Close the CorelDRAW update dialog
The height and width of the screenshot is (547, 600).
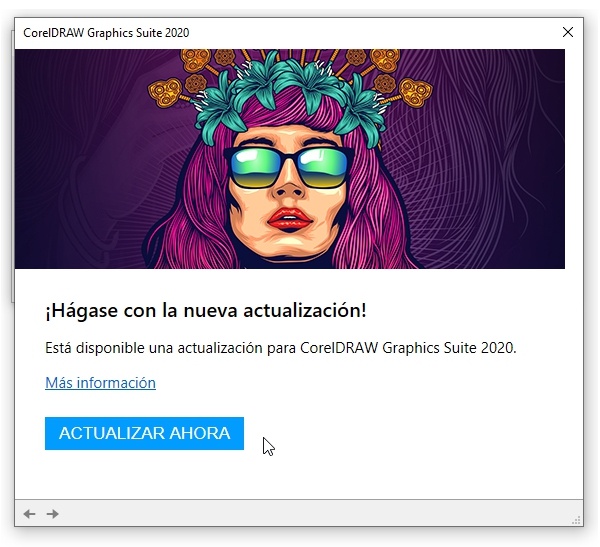point(568,32)
